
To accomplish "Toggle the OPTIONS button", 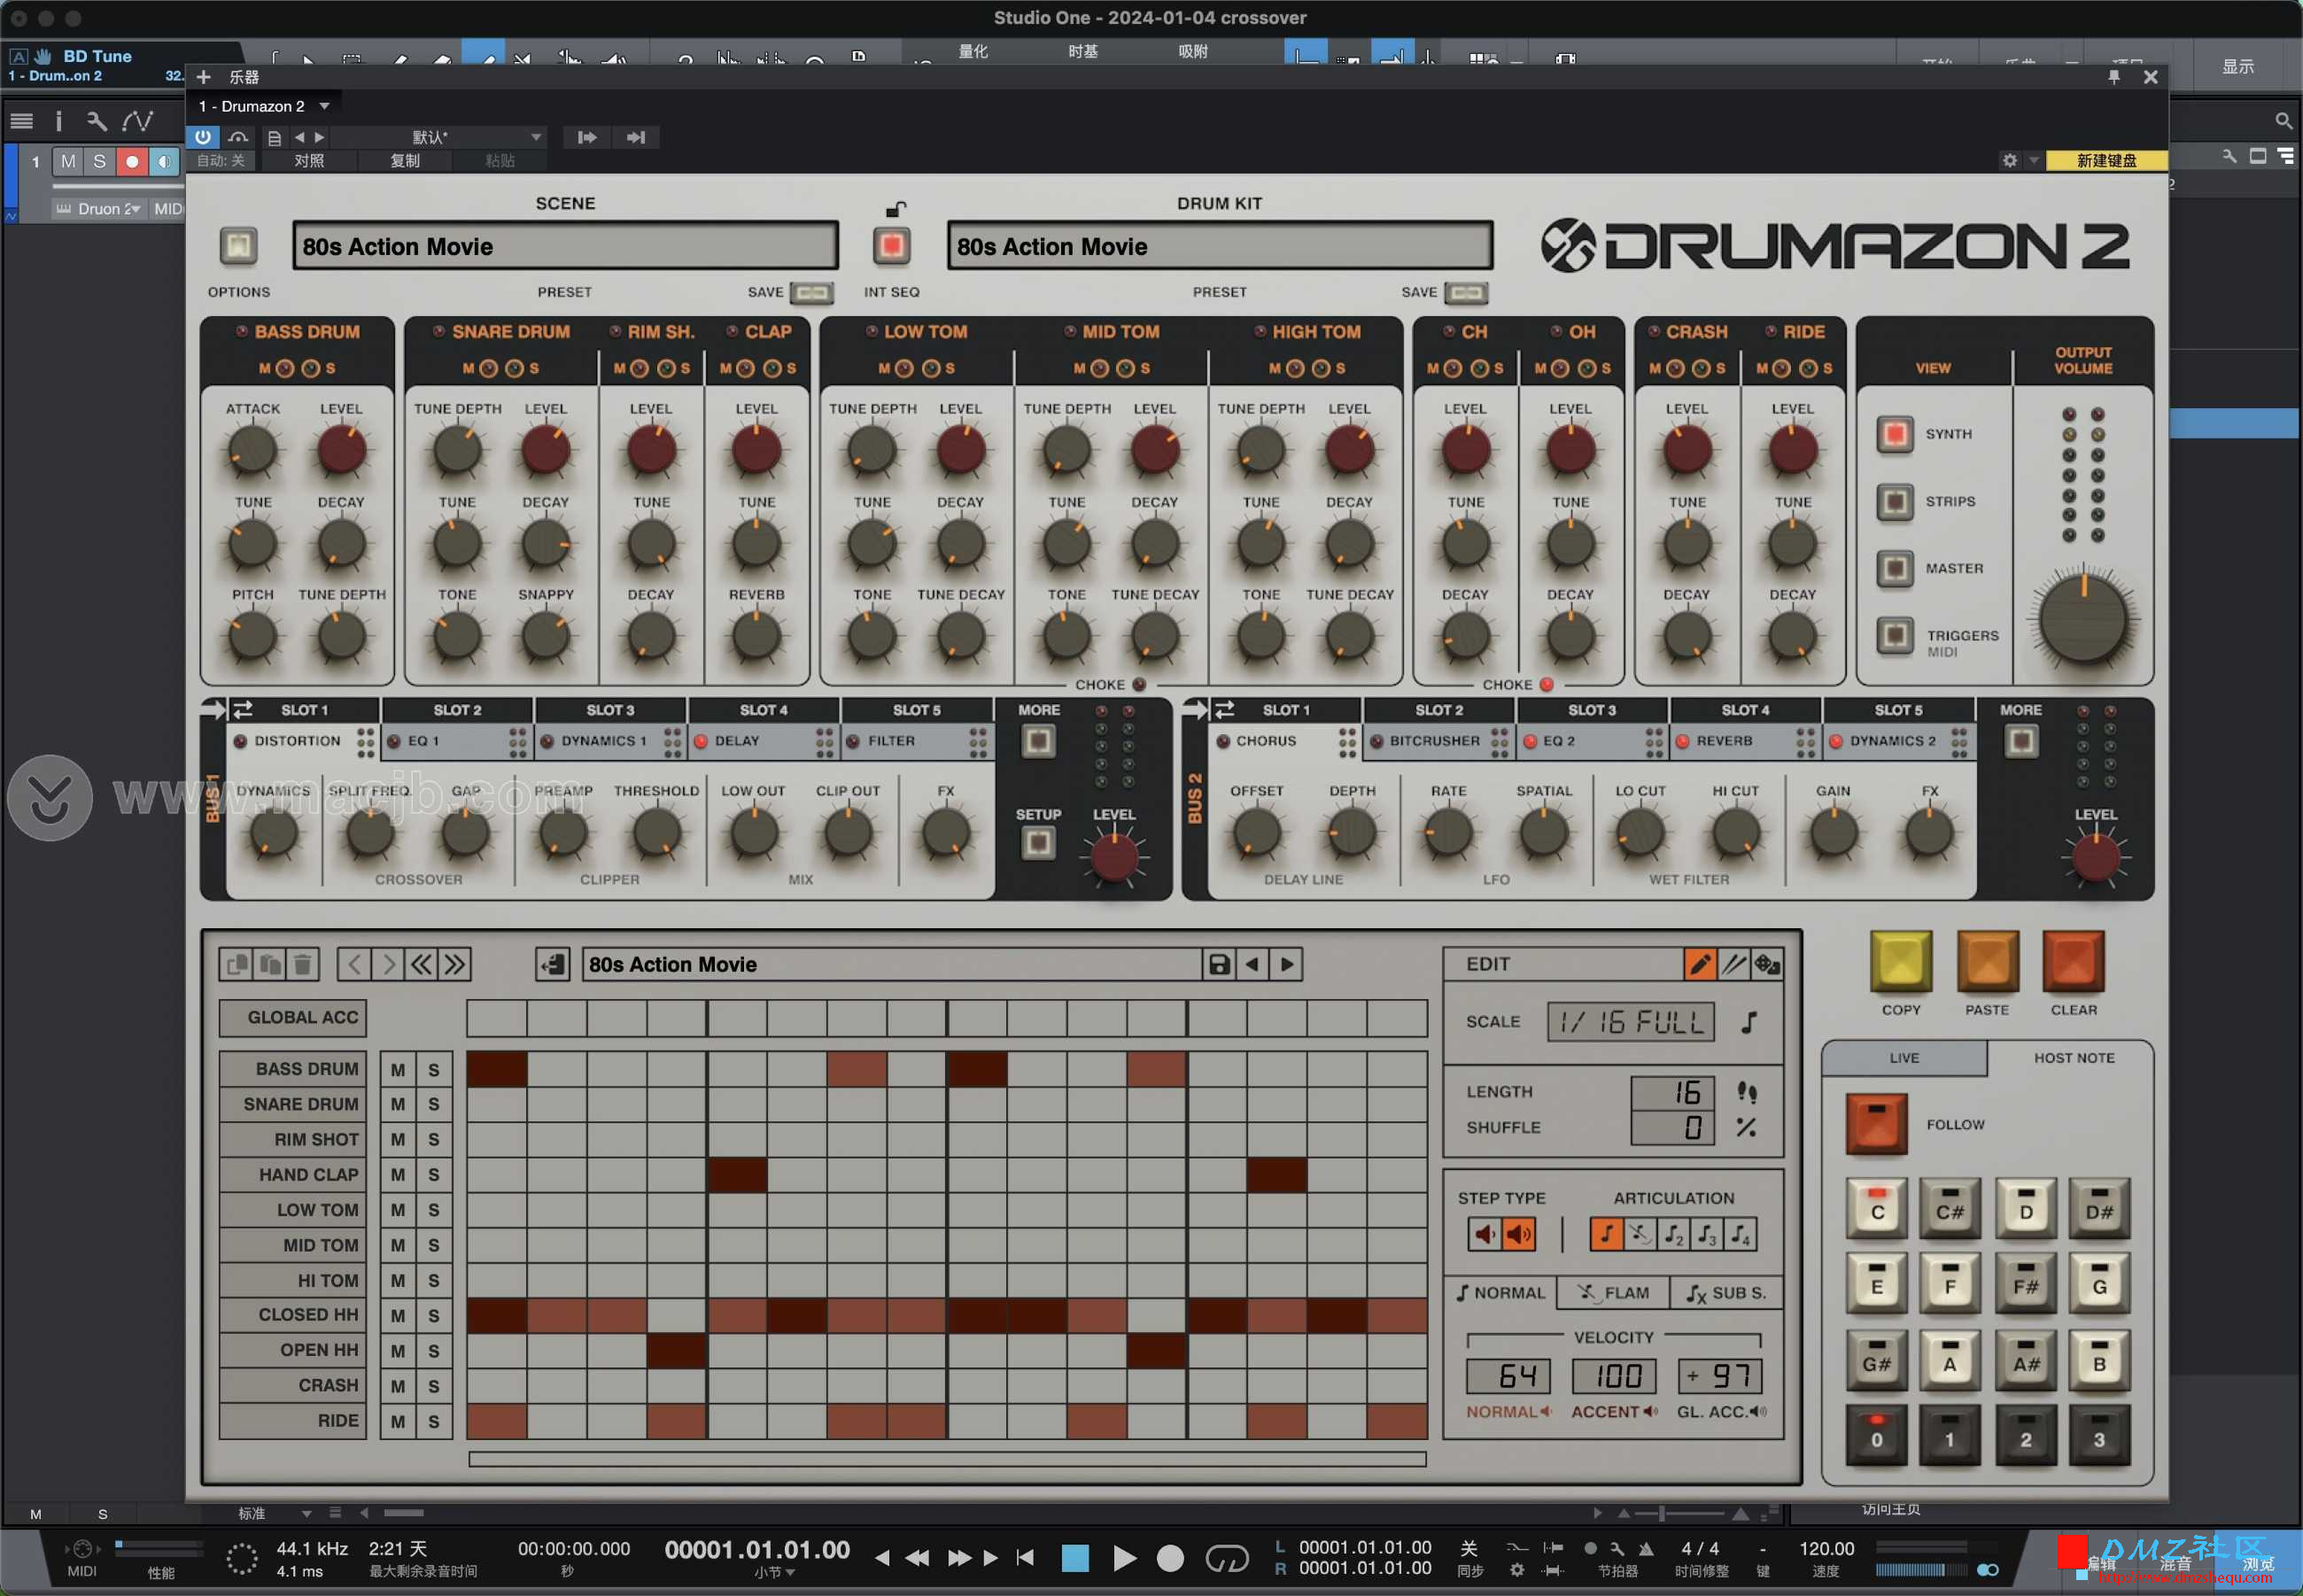I will tap(238, 245).
